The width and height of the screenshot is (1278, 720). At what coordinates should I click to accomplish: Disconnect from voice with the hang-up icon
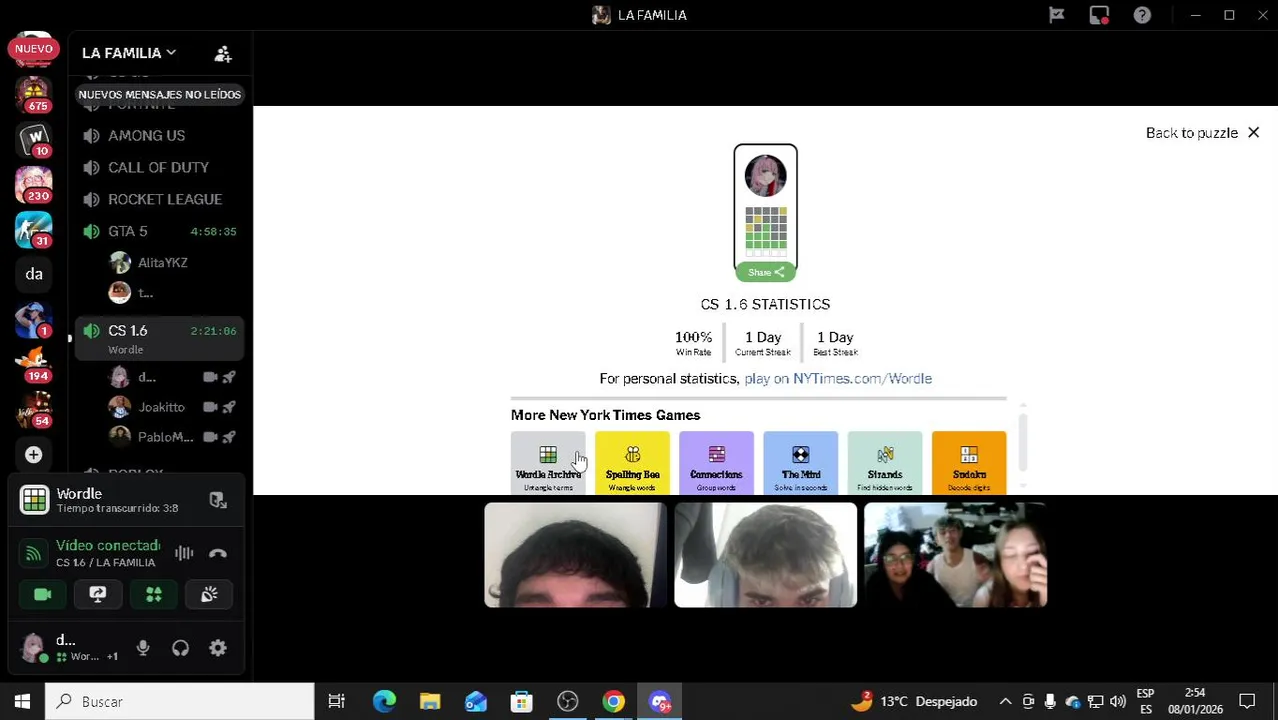(218, 553)
